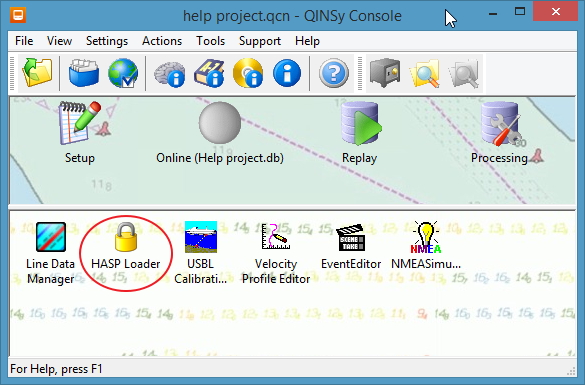Open the File menu

(x=24, y=41)
